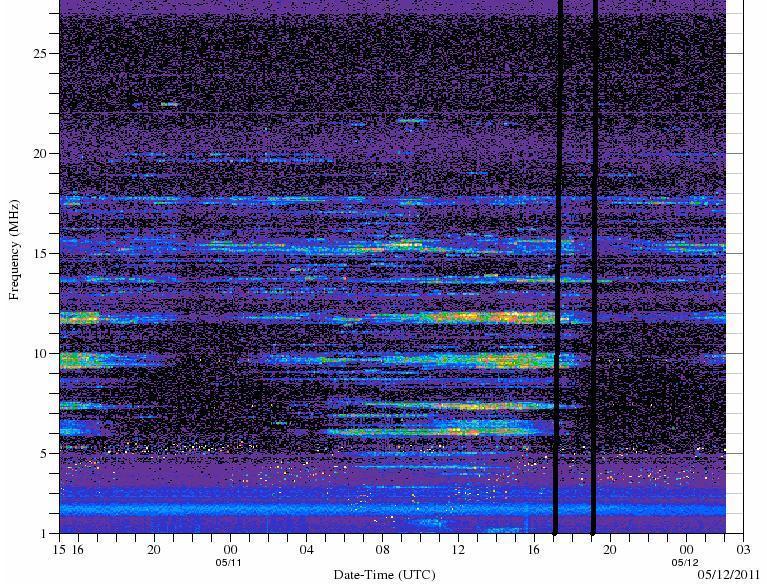Viewport: 767px width, 588px height.
Task: Click the 04 hour tick label
Action: coord(306,550)
